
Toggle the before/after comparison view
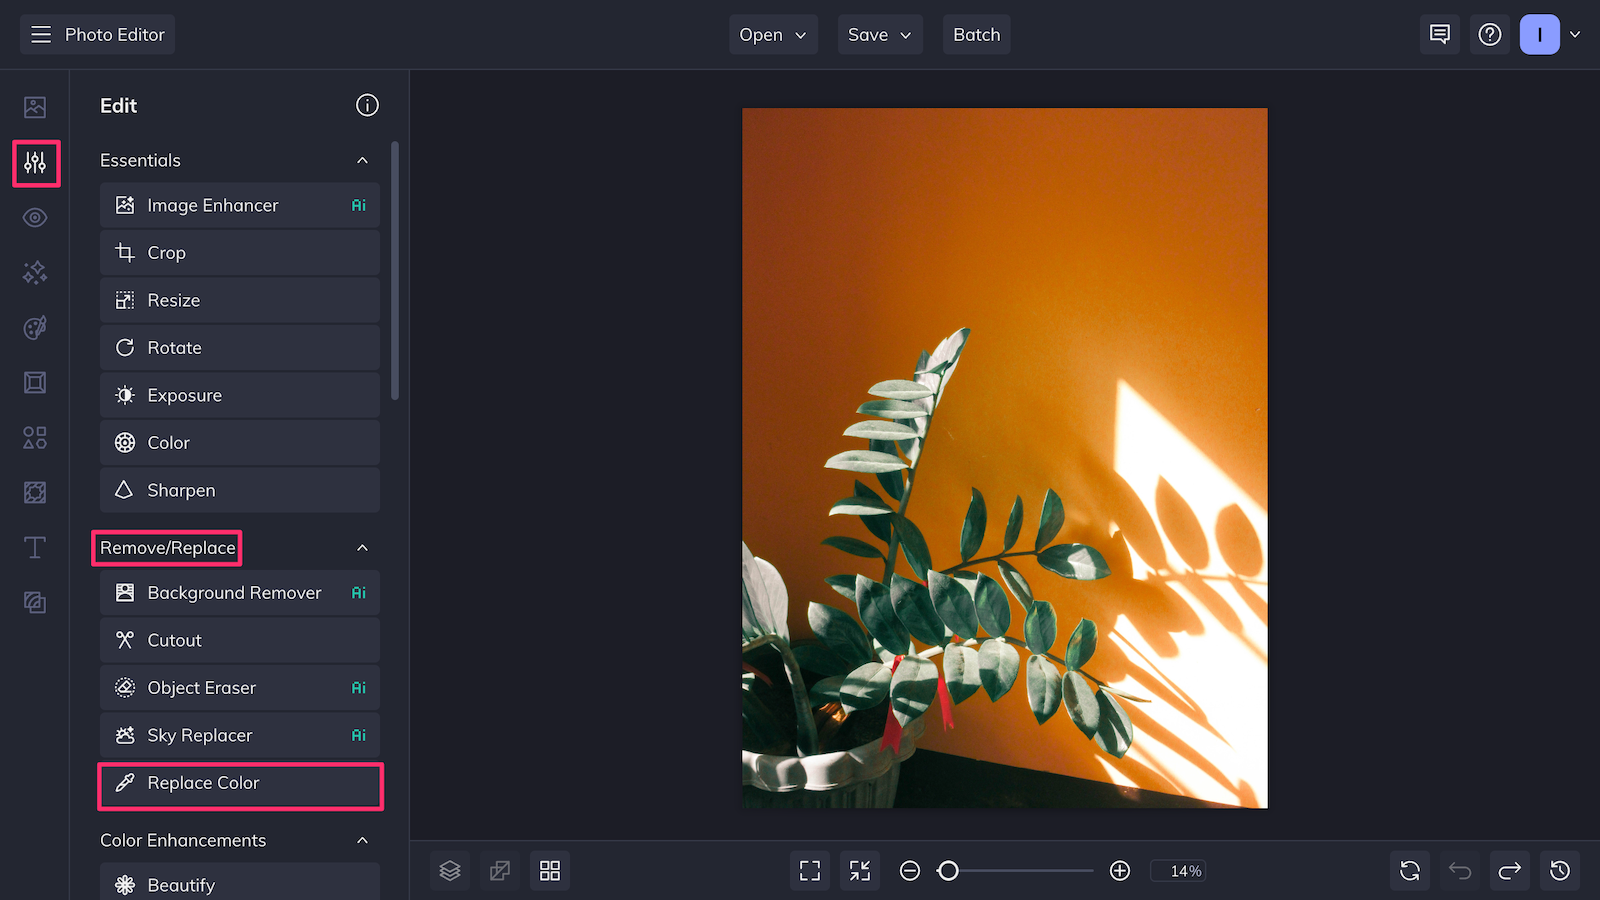tap(499, 870)
